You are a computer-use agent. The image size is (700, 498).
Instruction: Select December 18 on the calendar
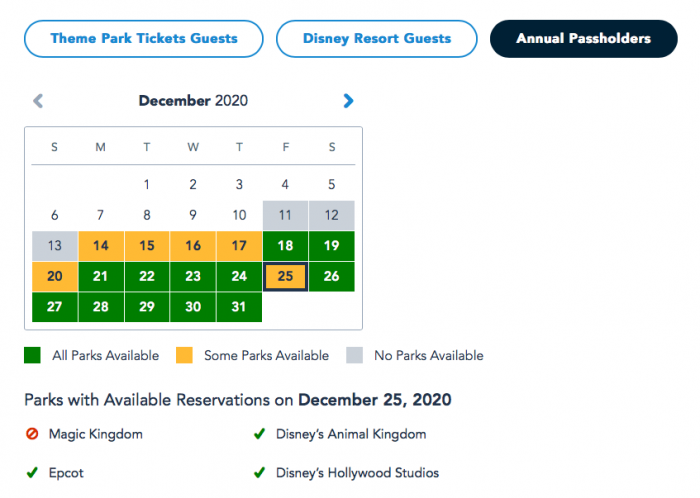285,246
